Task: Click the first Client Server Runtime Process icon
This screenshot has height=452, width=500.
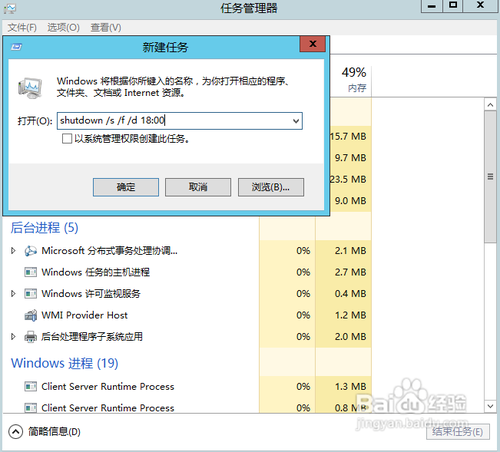Action: 30,386
